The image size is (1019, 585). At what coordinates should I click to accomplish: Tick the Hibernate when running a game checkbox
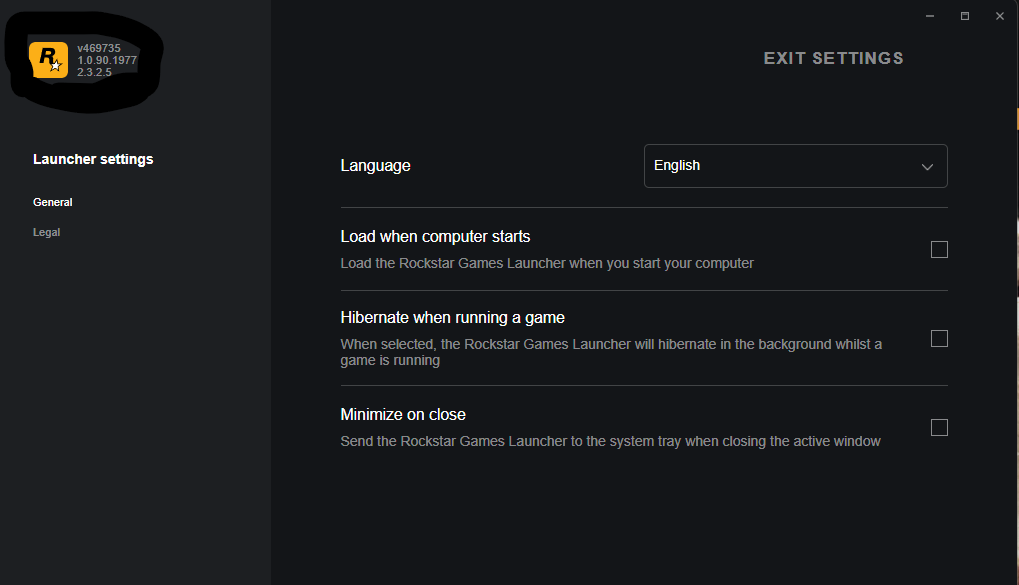coord(939,339)
